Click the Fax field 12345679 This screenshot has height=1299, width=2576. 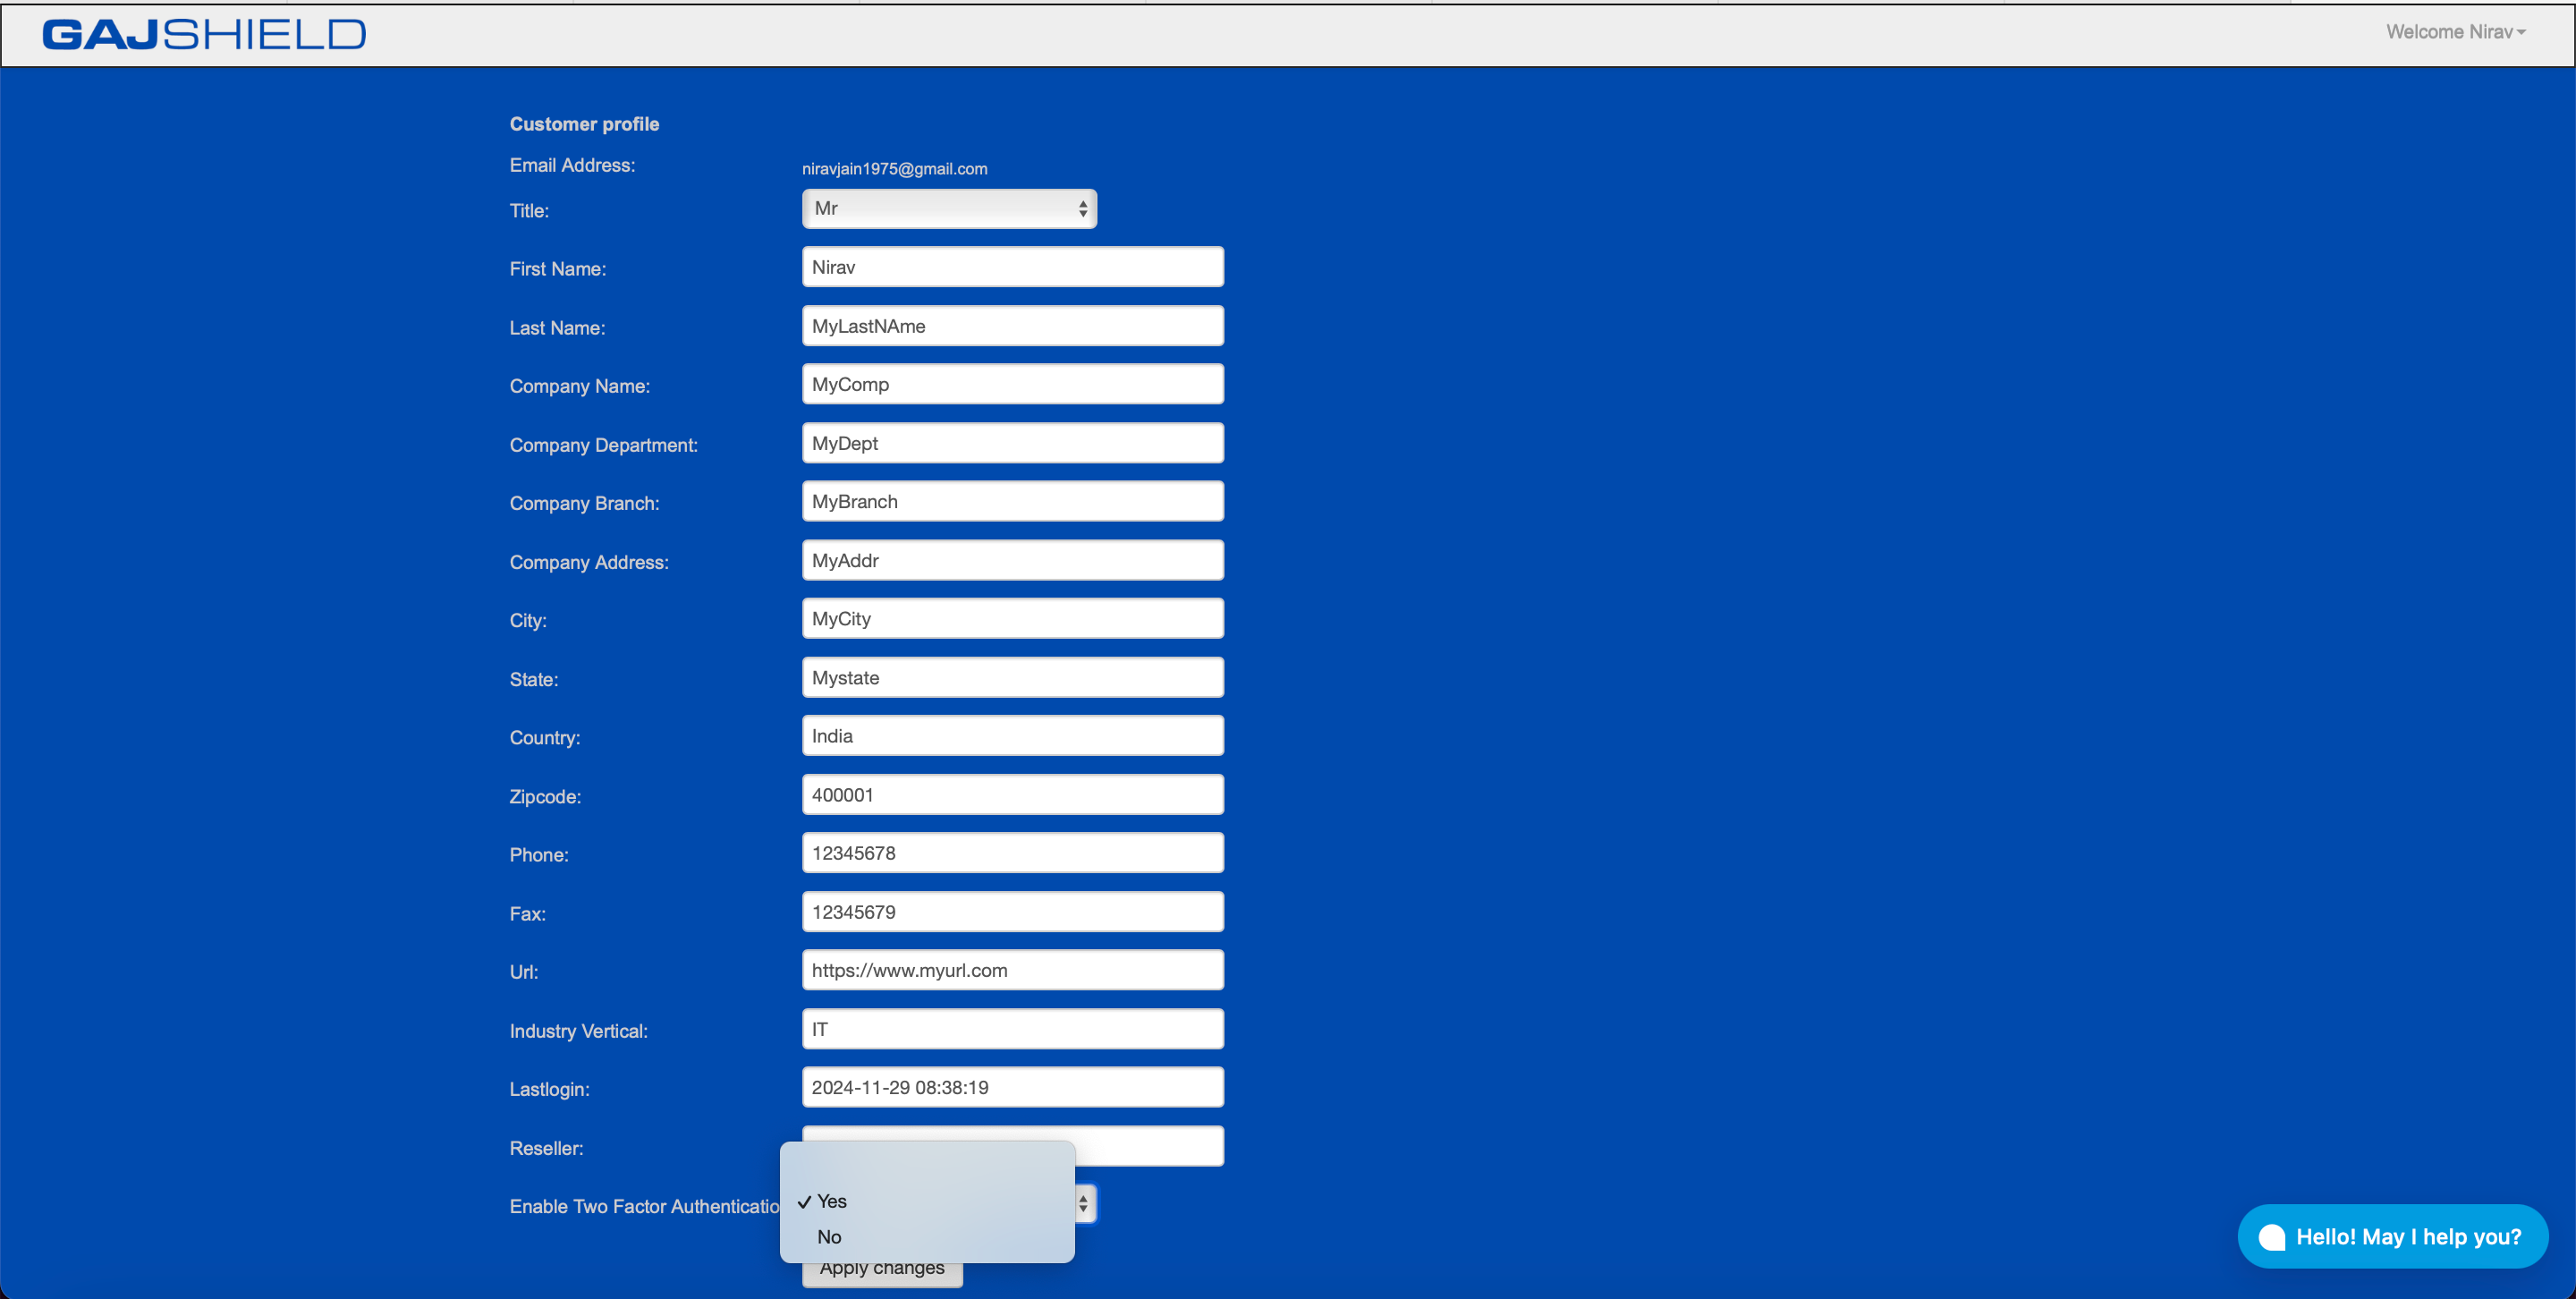[1012, 912]
